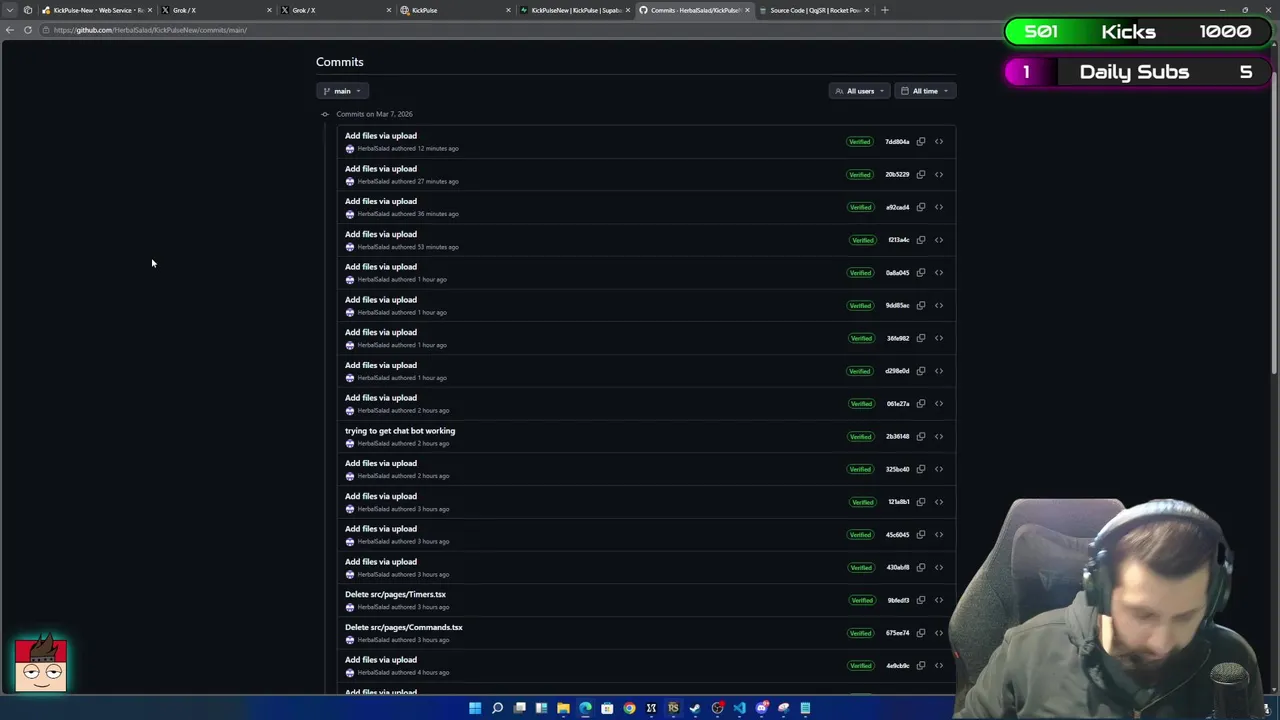Browse repository at commit f213a4c

pyautogui.click(x=939, y=240)
